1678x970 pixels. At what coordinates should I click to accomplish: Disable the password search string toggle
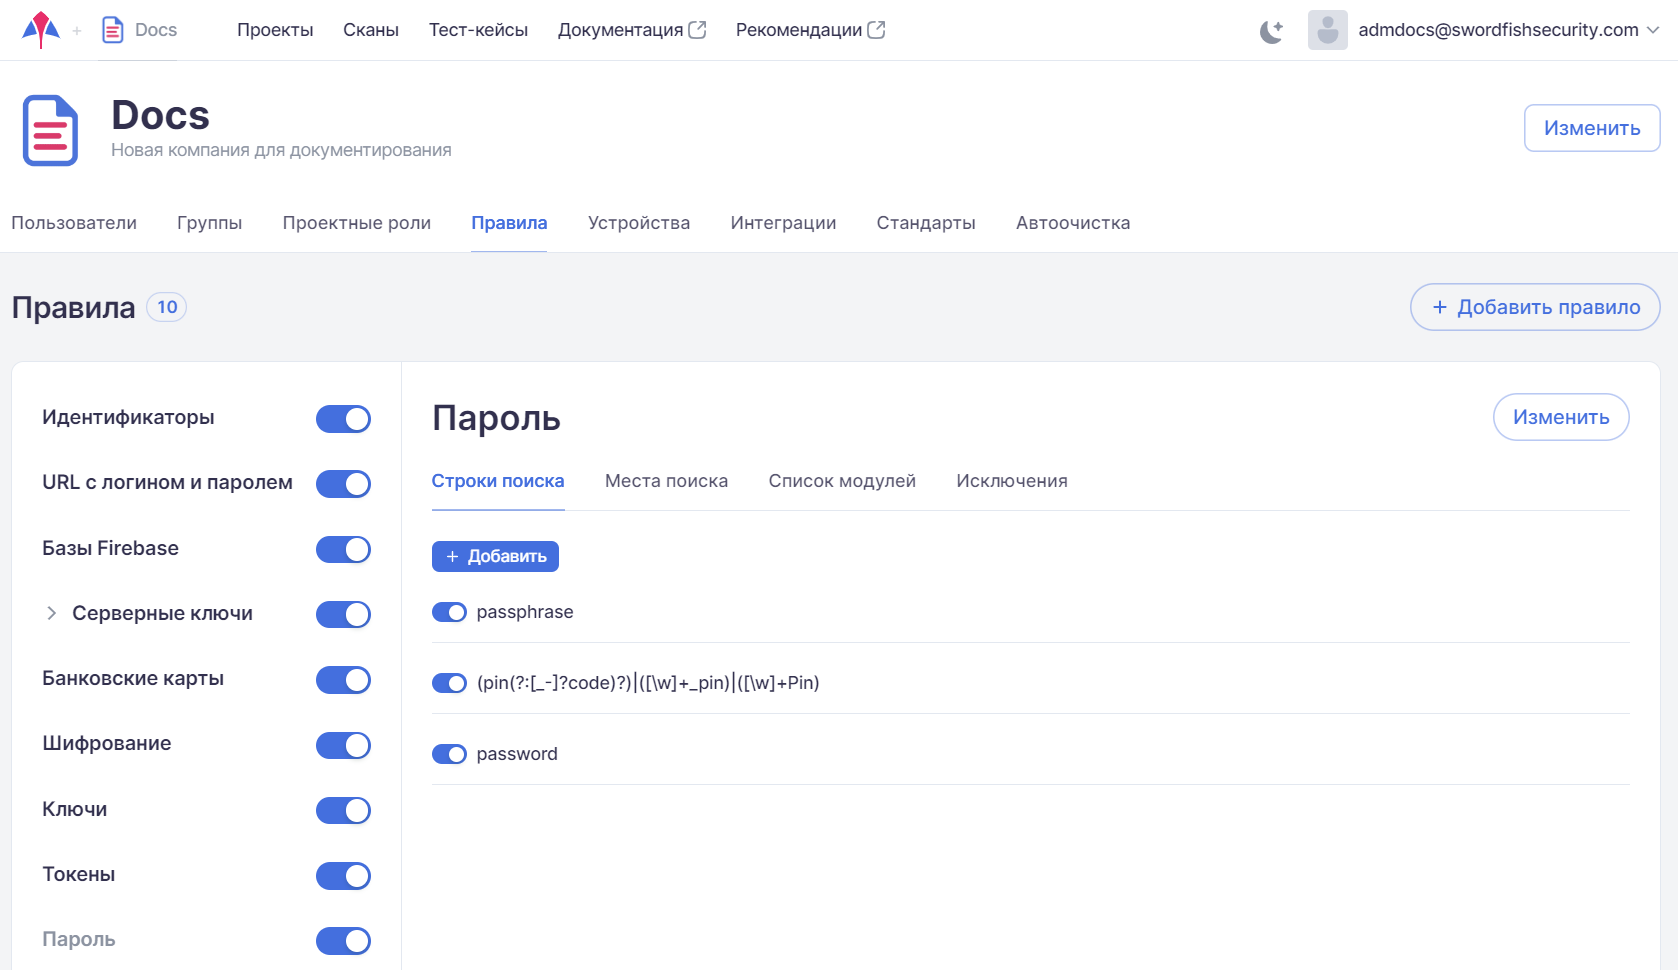click(449, 754)
